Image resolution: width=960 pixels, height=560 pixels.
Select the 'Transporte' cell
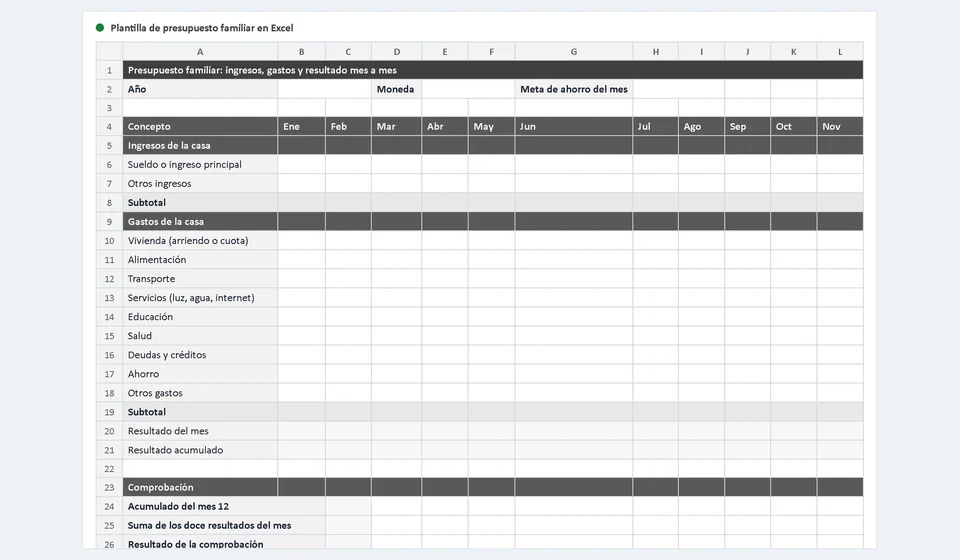pyautogui.click(x=200, y=278)
